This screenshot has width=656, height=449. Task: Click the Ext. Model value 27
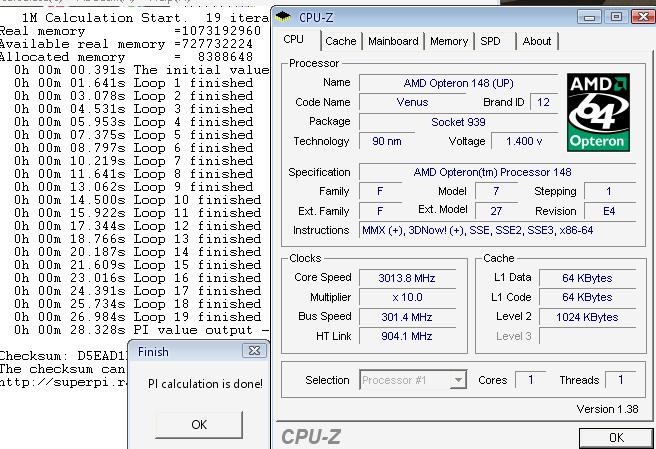[x=496, y=211]
